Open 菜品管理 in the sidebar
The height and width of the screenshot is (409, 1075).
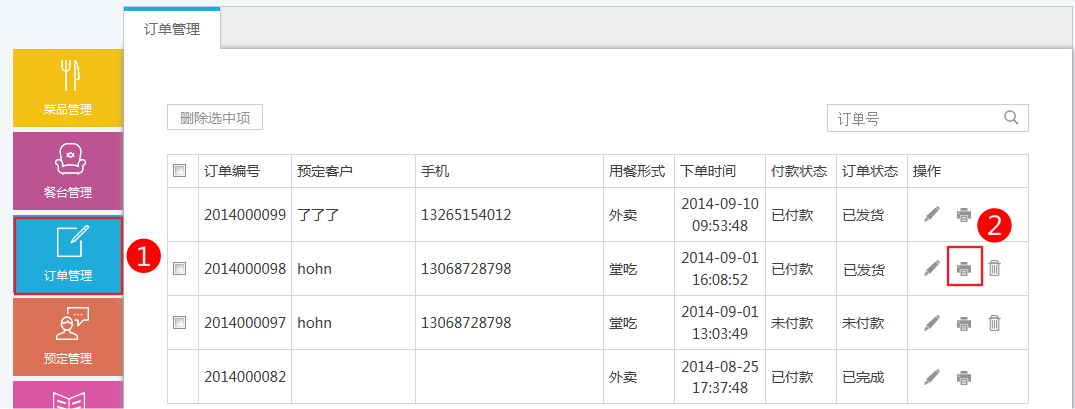[x=68, y=88]
